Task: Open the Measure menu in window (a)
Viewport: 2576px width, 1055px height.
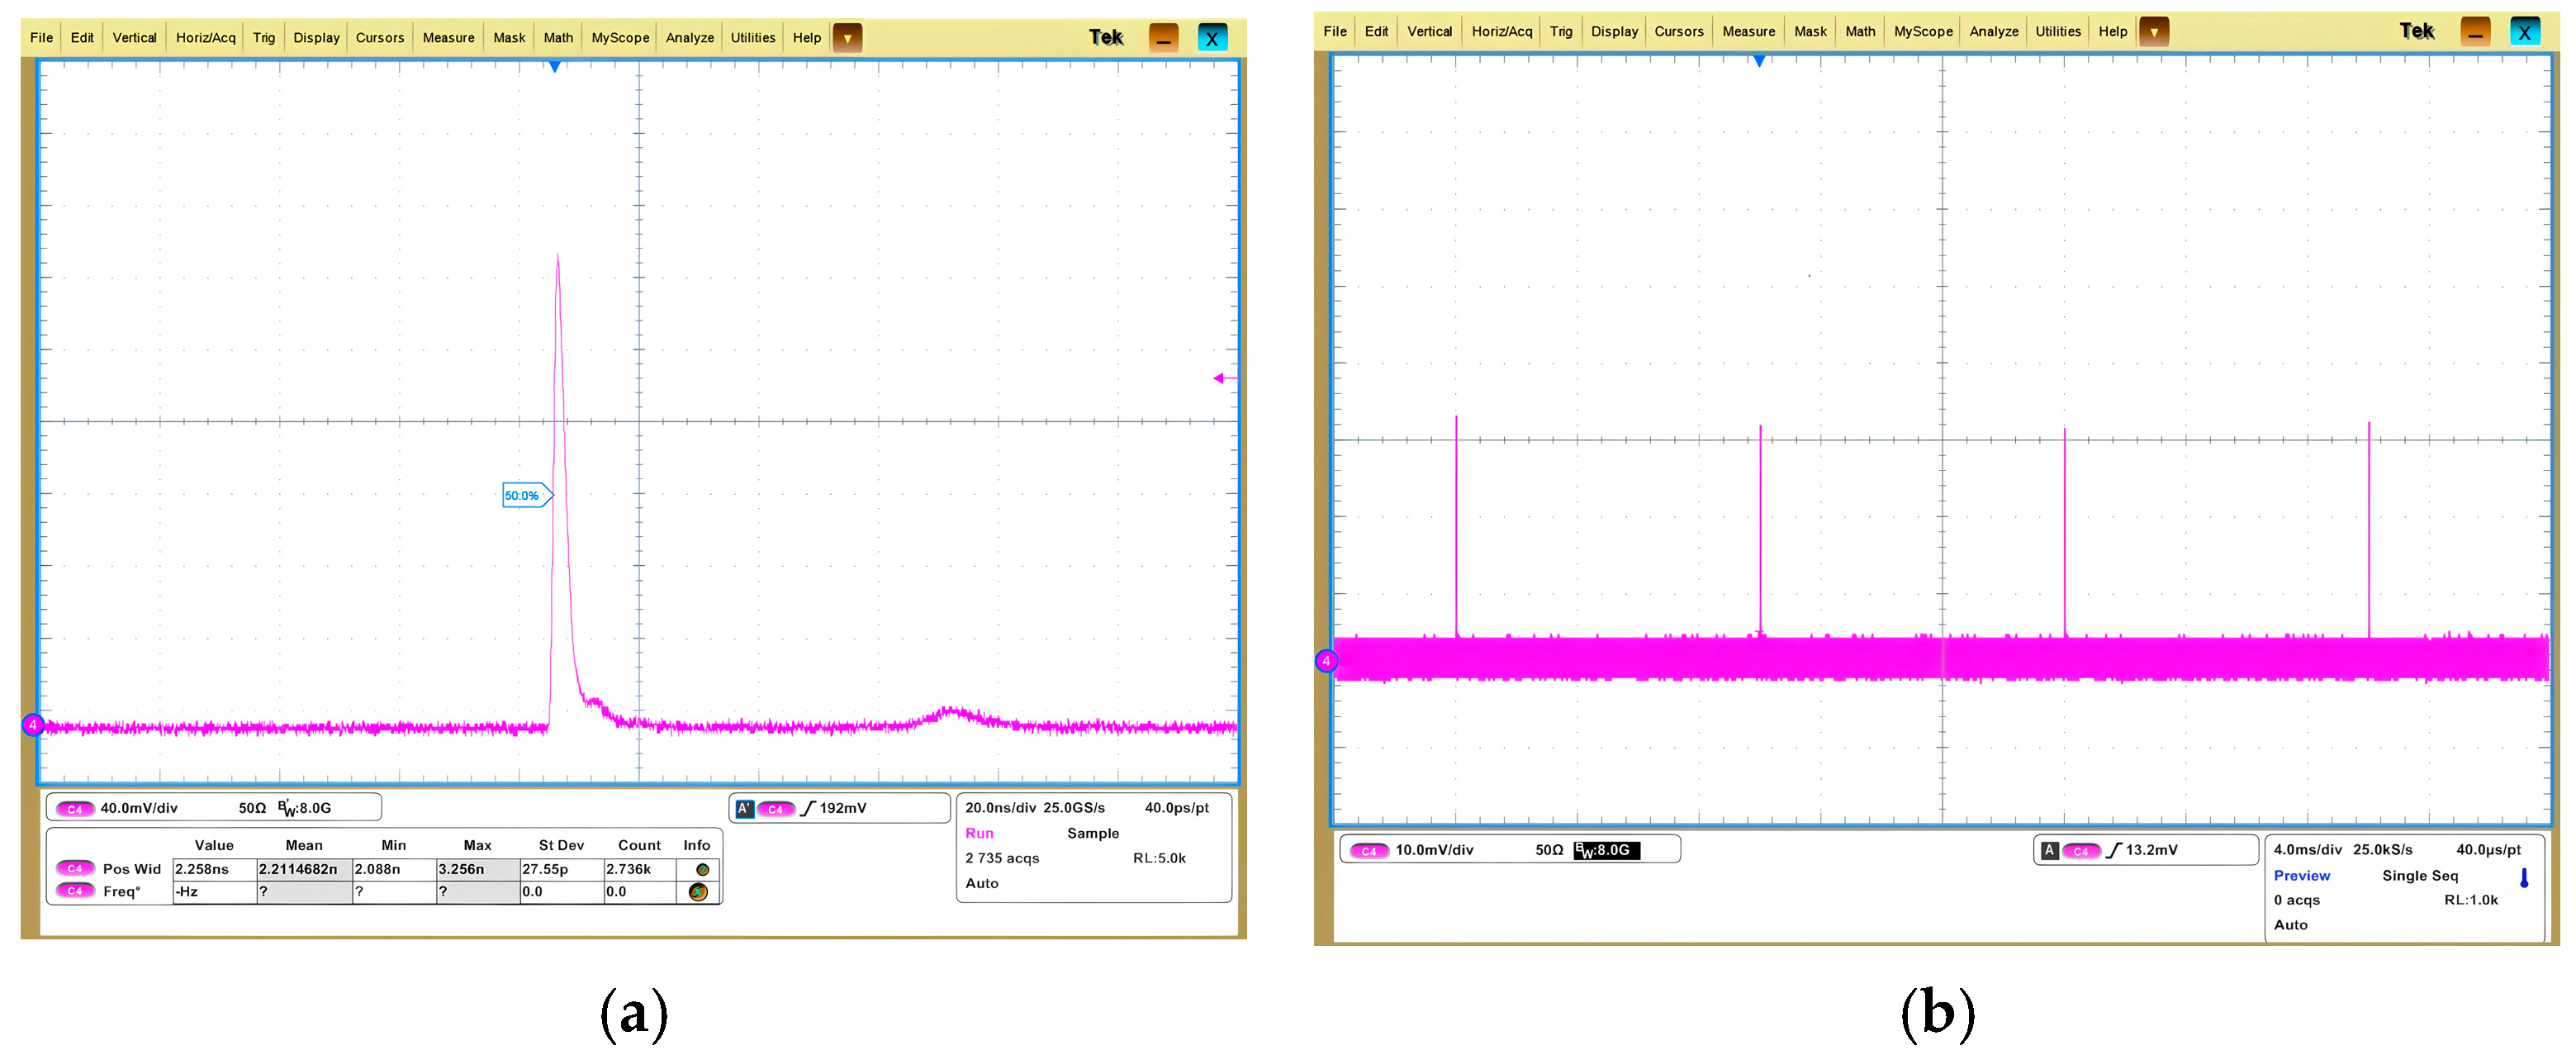Action: pos(448,38)
